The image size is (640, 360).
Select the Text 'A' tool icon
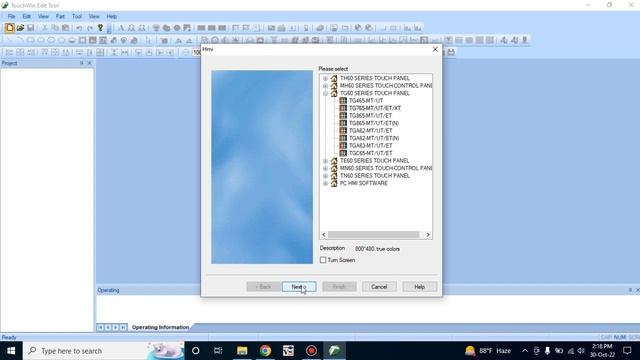click(121, 28)
